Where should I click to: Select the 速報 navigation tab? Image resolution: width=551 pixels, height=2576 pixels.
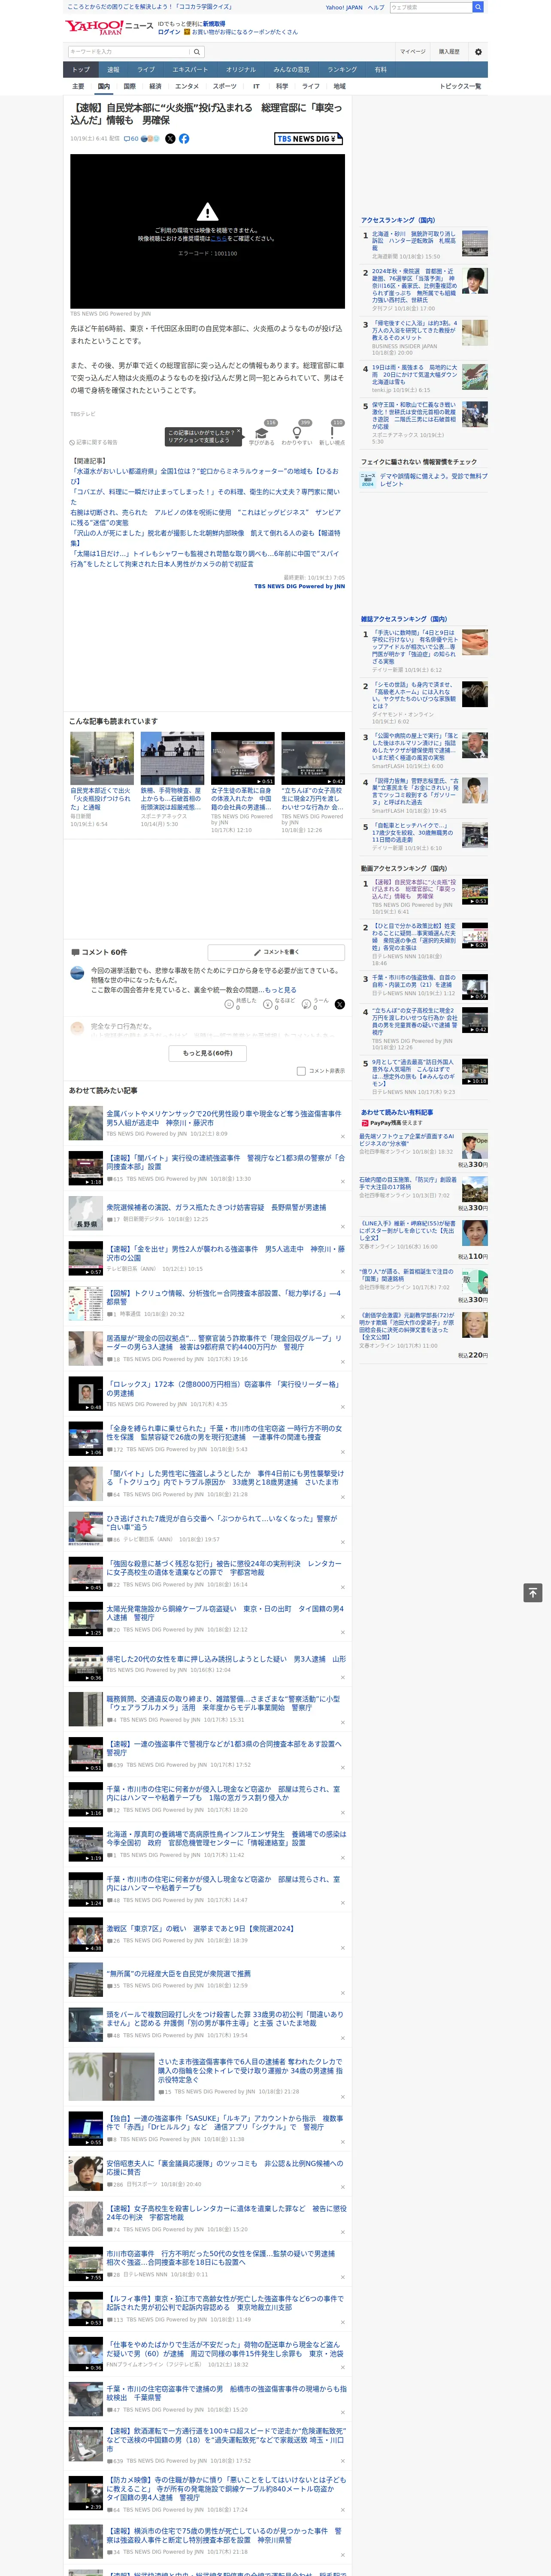[x=113, y=70]
